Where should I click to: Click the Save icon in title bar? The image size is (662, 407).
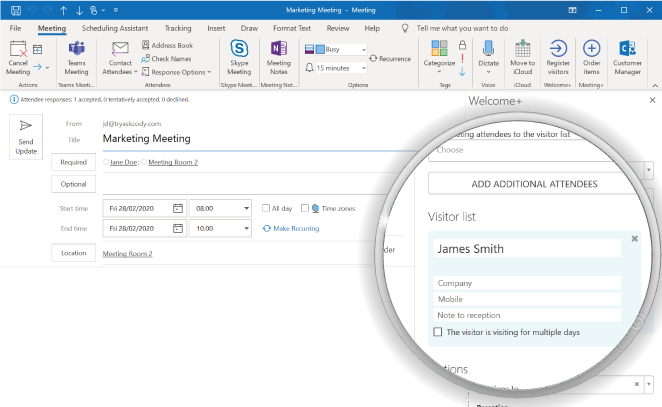coord(16,11)
